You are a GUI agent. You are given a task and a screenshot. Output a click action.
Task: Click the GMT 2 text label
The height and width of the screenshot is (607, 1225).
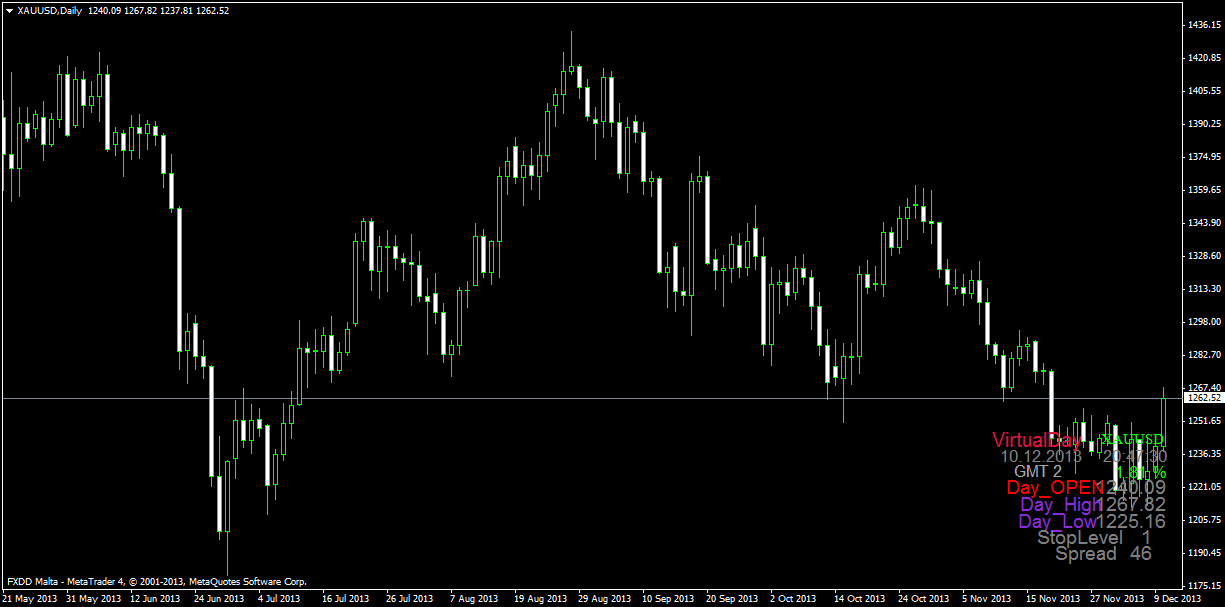1038,472
